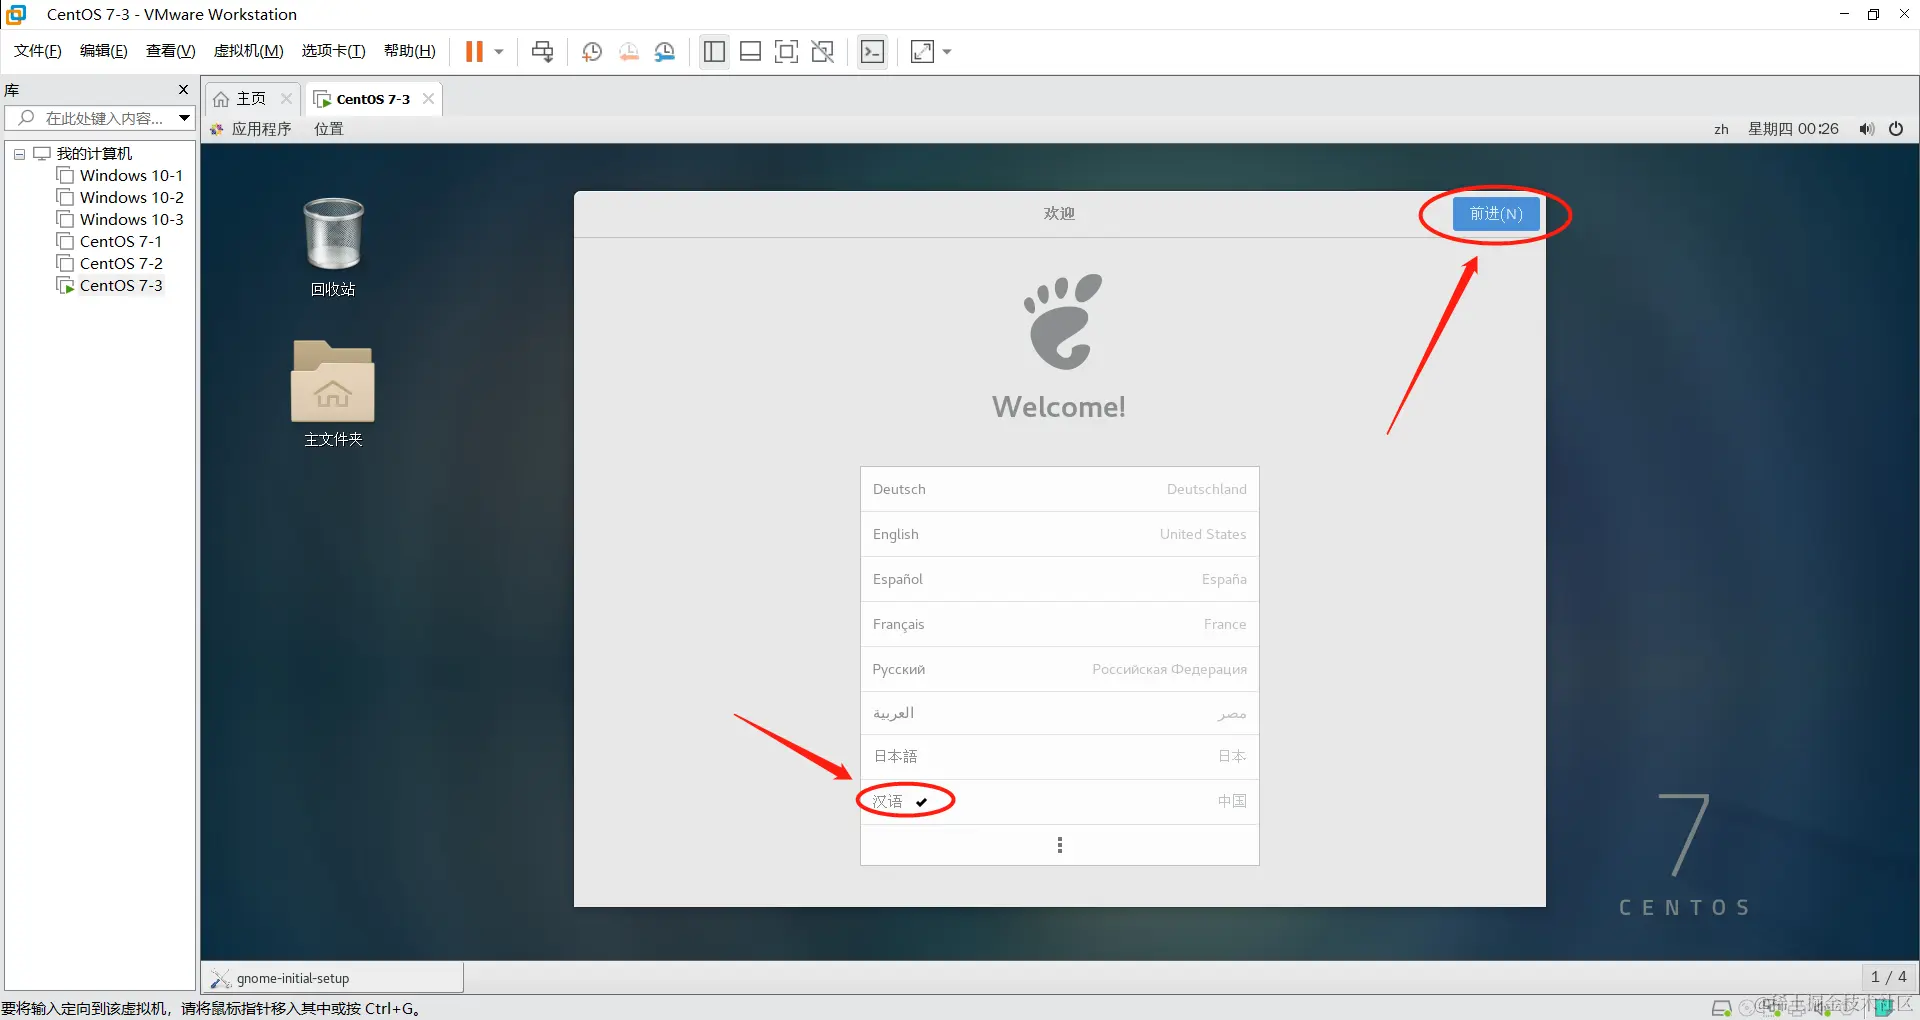Viewport: 1920px width, 1020px height.
Task: Enter full screen mode
Action: coord(787,52)
